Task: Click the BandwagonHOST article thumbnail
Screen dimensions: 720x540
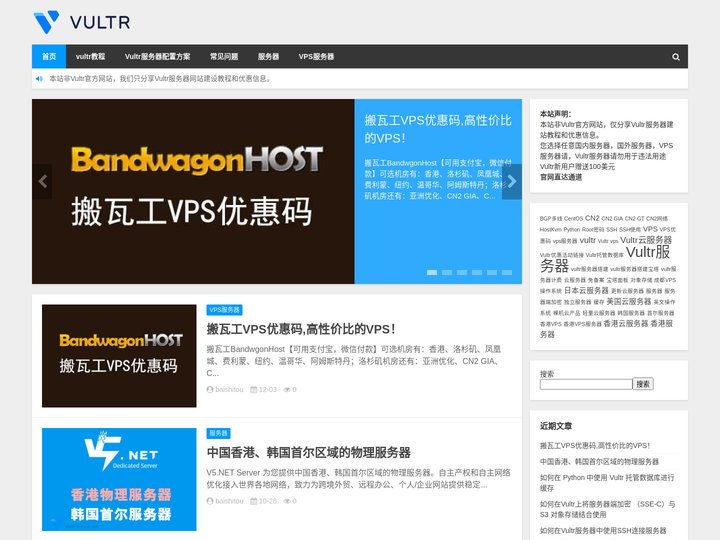Action: [119, 355]
